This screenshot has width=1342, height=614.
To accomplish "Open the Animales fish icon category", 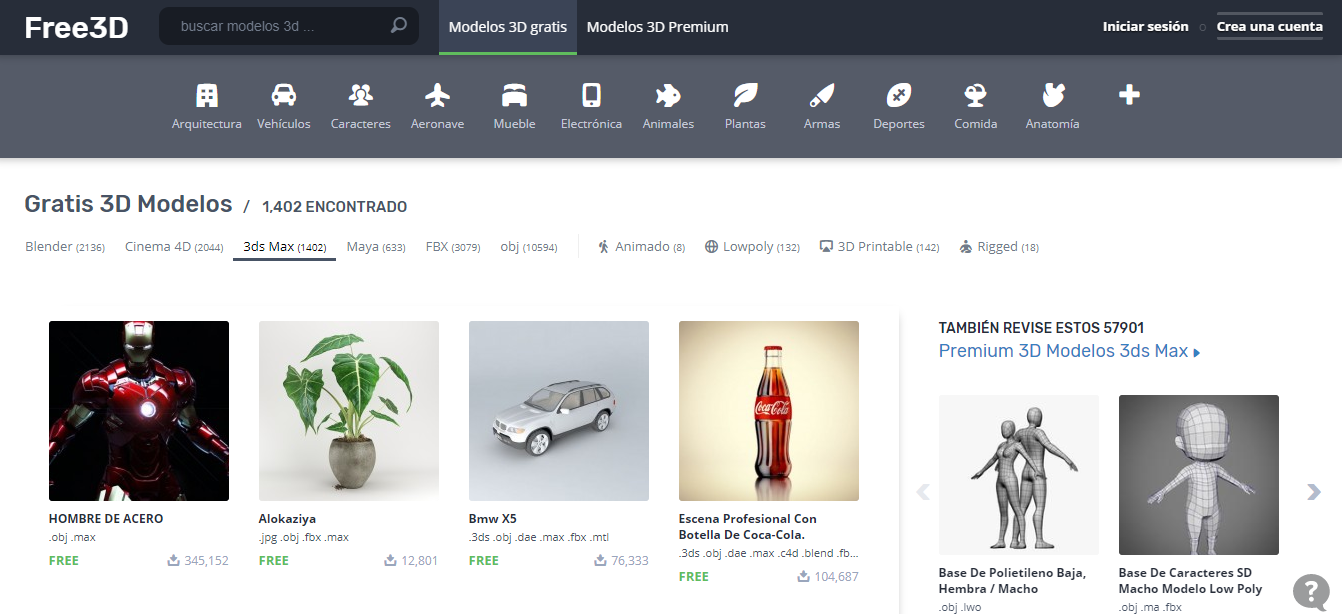I will (668, 107).
